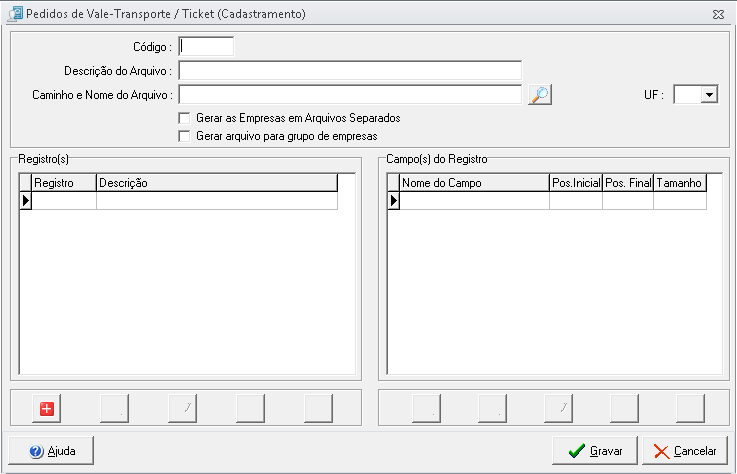Click the Caminho e Nome do Arquivo field
This screenshot has width=737, height=474.
pyautogui.click(x=350, y=95)
